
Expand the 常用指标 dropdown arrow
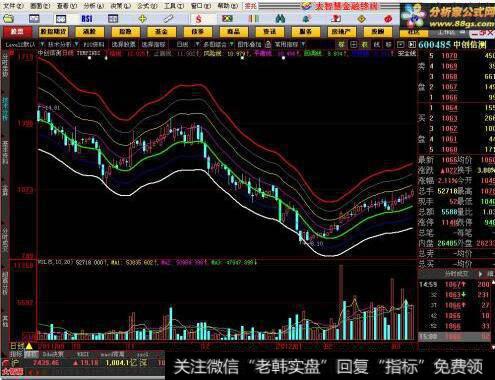point(303,44)
